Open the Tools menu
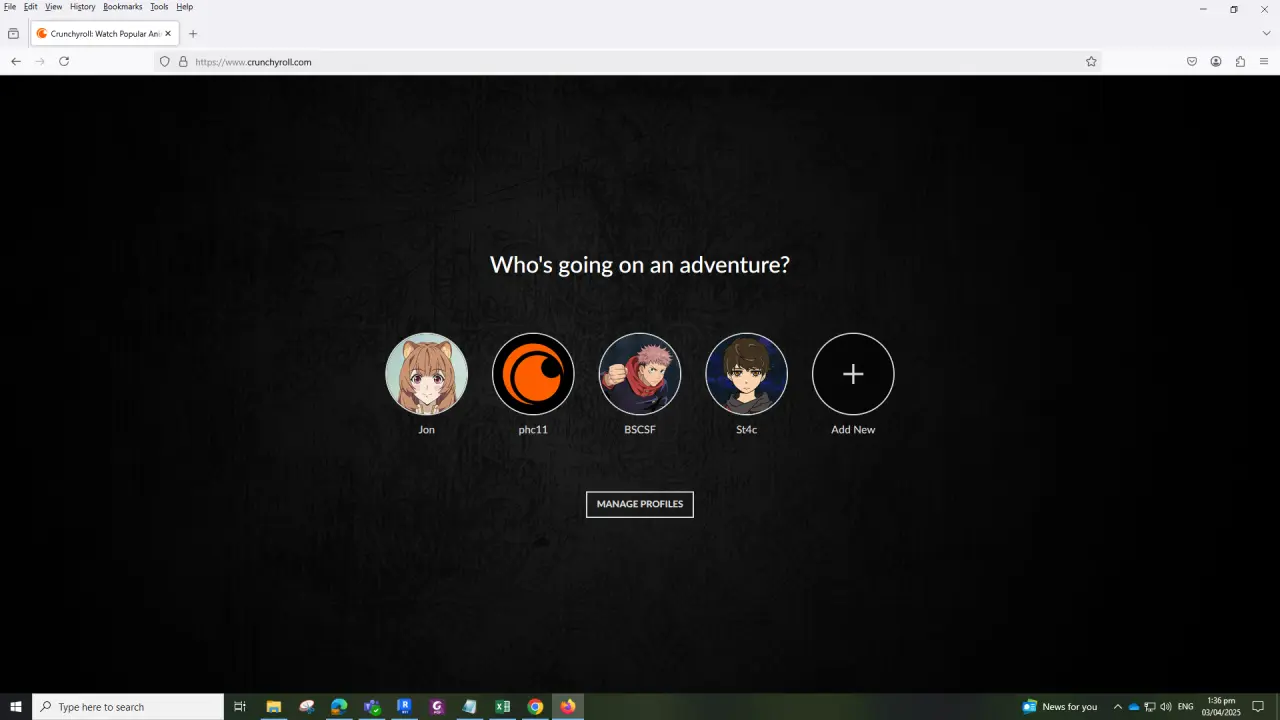 coord(160,7)
